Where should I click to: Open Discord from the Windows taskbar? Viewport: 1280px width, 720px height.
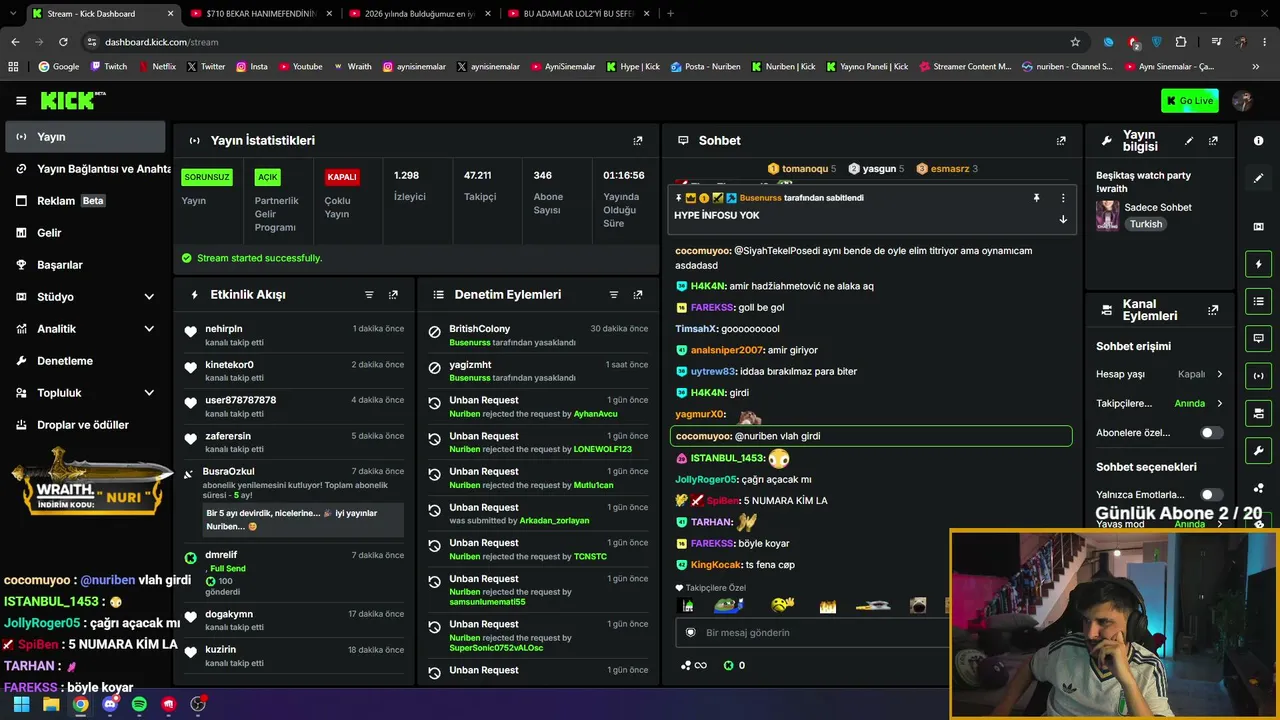point(110,704)
